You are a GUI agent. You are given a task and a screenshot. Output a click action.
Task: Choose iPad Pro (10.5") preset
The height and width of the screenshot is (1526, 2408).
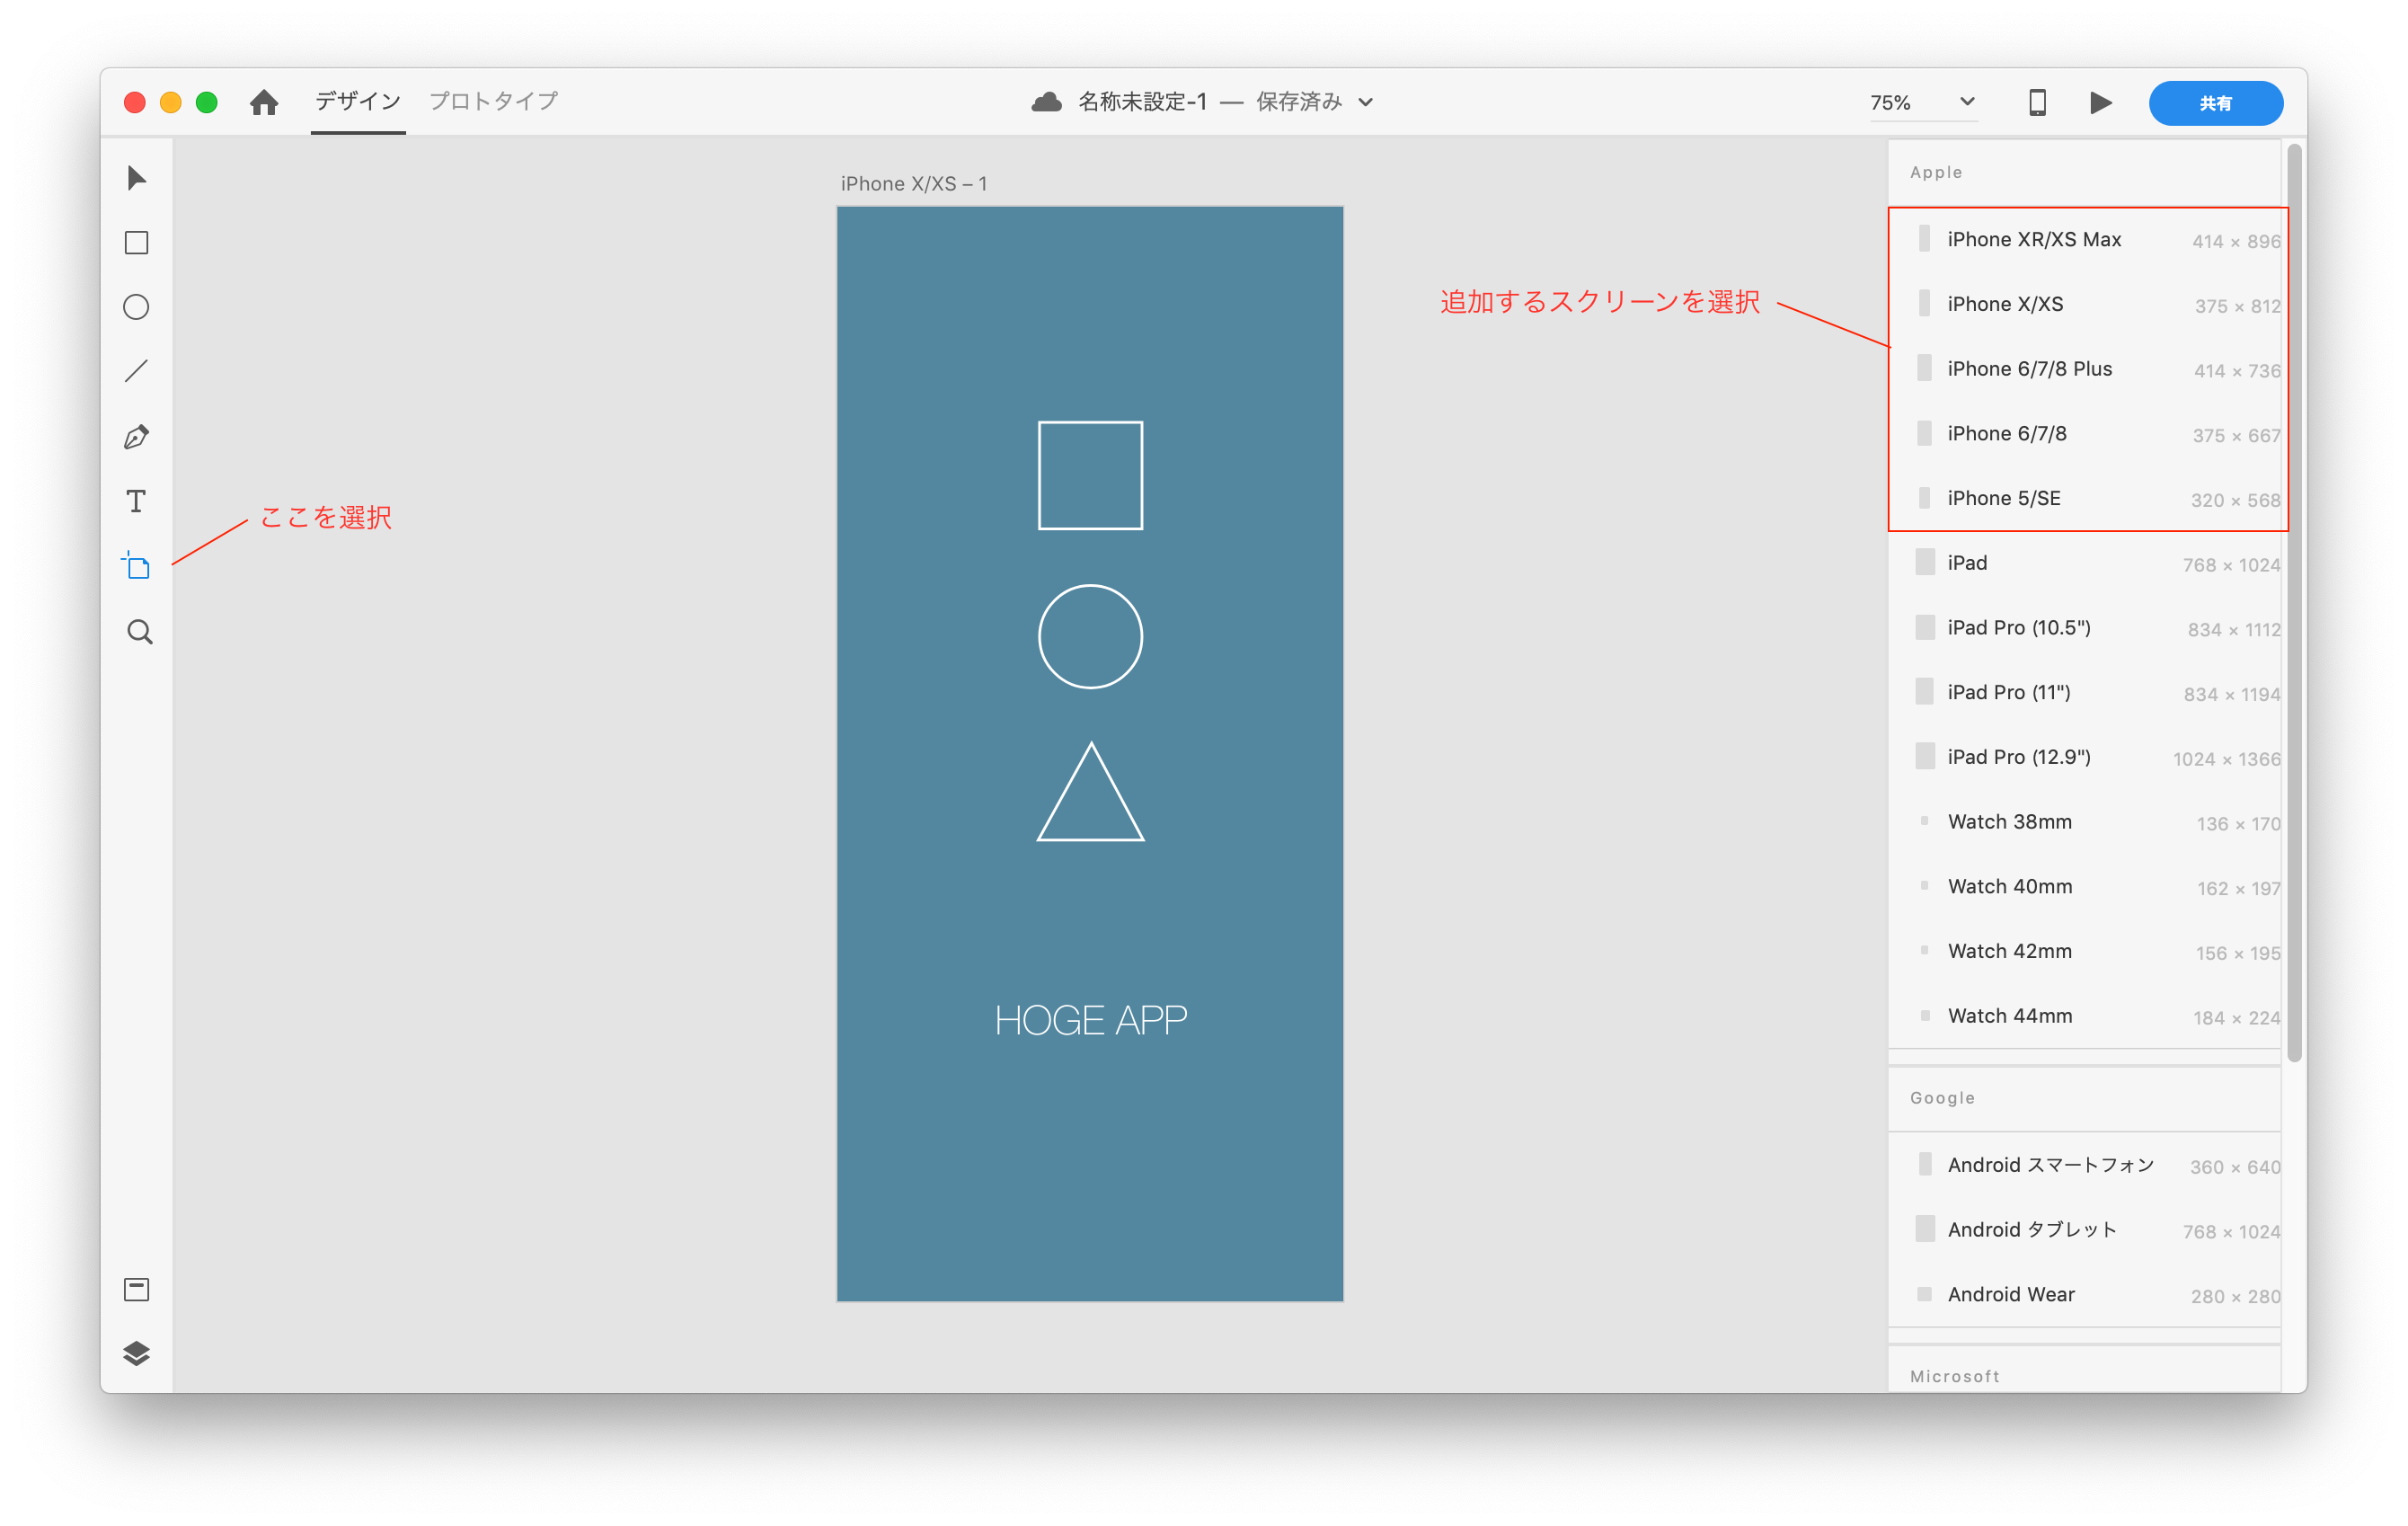[x=2085, y=628]
